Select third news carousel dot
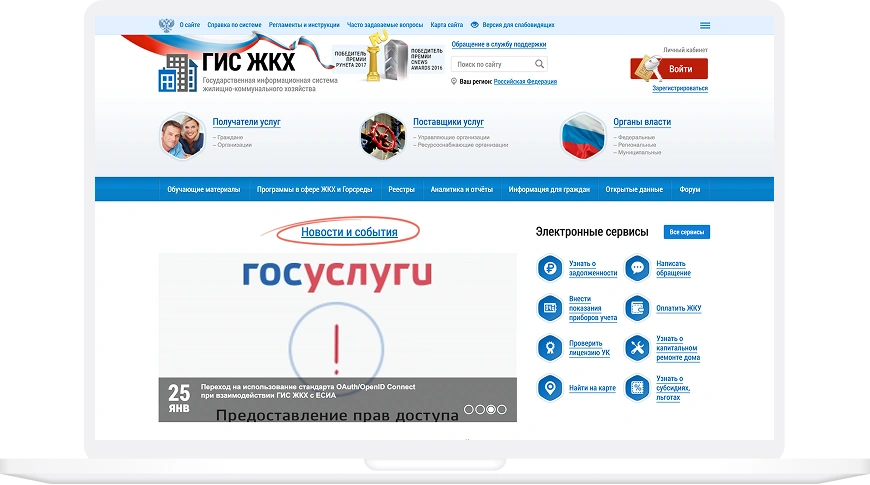870x485 pixels. [490, 410]
